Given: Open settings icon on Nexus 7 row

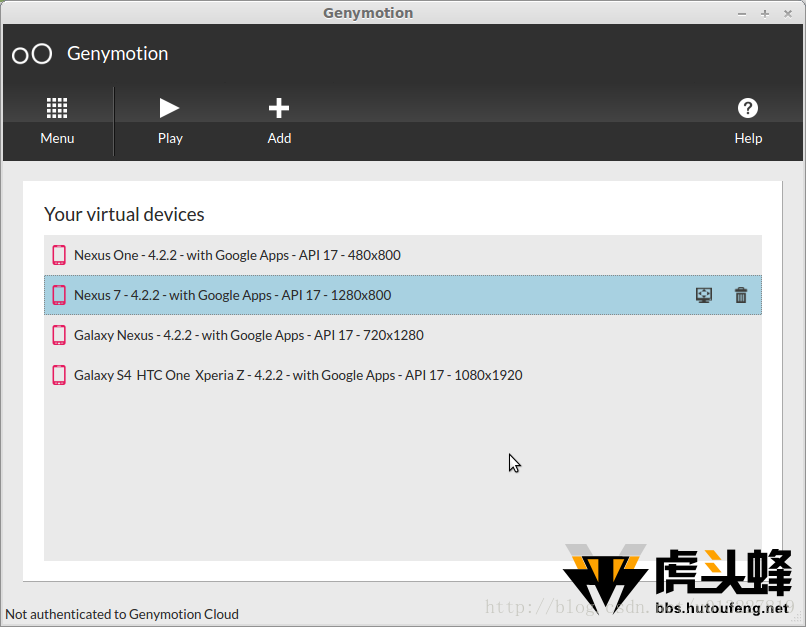Looking at the screenshot, I should [704, 295].
